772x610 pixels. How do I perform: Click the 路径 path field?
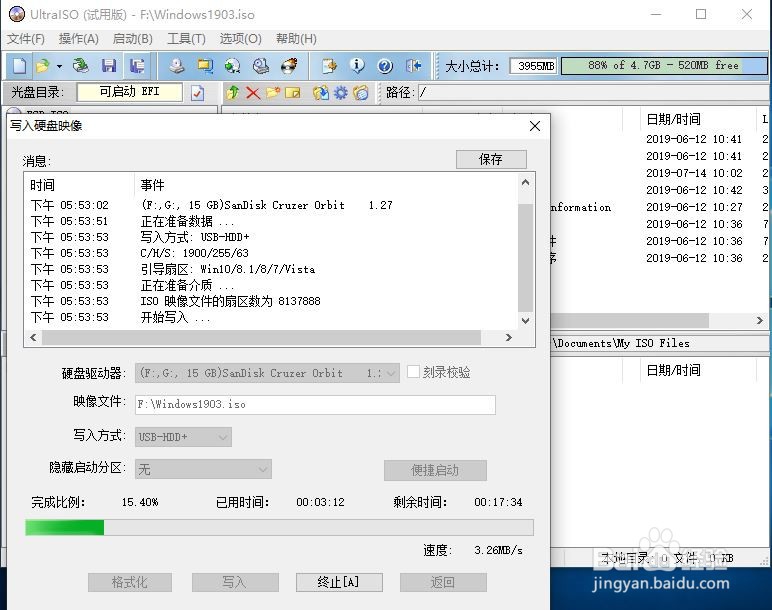tap(594, 93)
